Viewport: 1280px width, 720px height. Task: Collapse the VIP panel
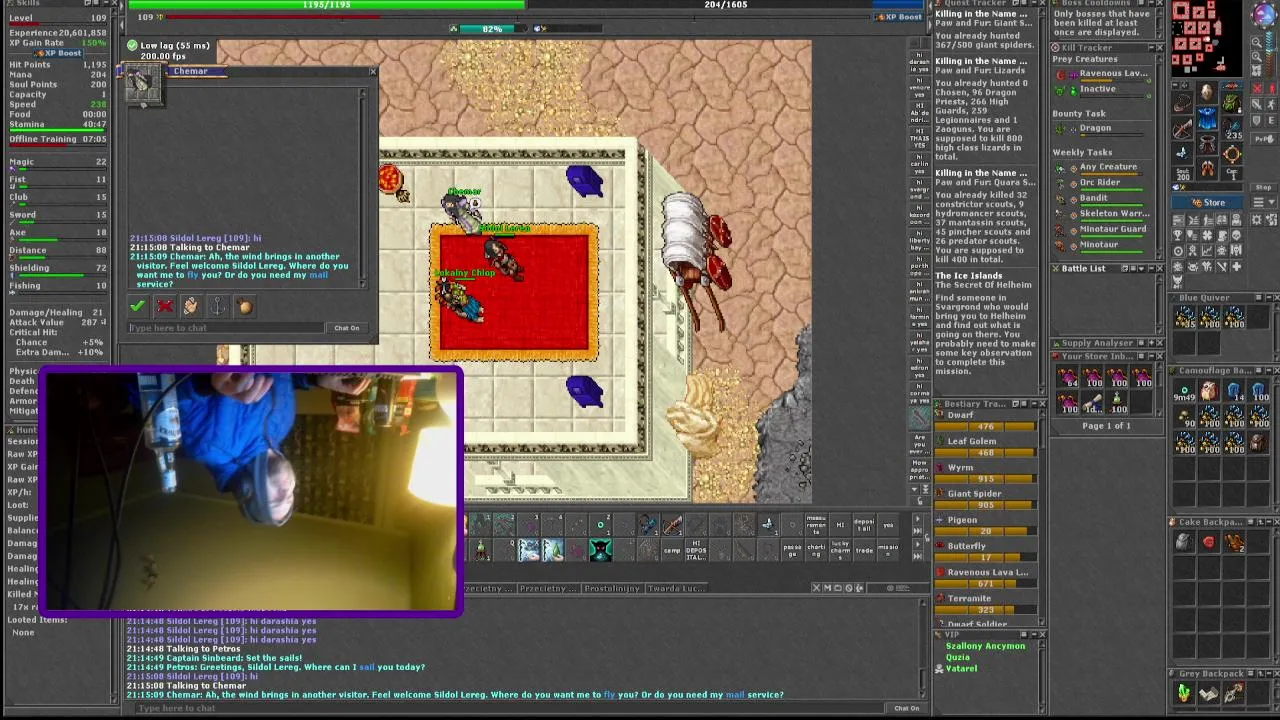pyautogui.click(x=1034, y=634)
